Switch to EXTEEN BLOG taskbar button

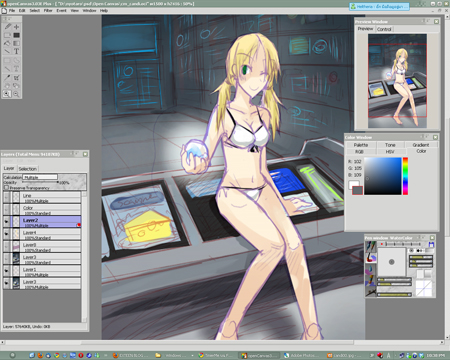[131, 355]
